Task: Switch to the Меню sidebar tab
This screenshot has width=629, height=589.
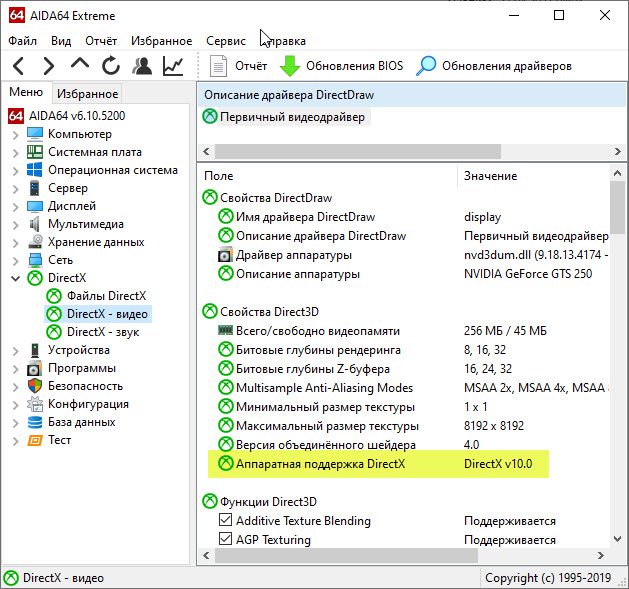Action: [x=26, y=92]
